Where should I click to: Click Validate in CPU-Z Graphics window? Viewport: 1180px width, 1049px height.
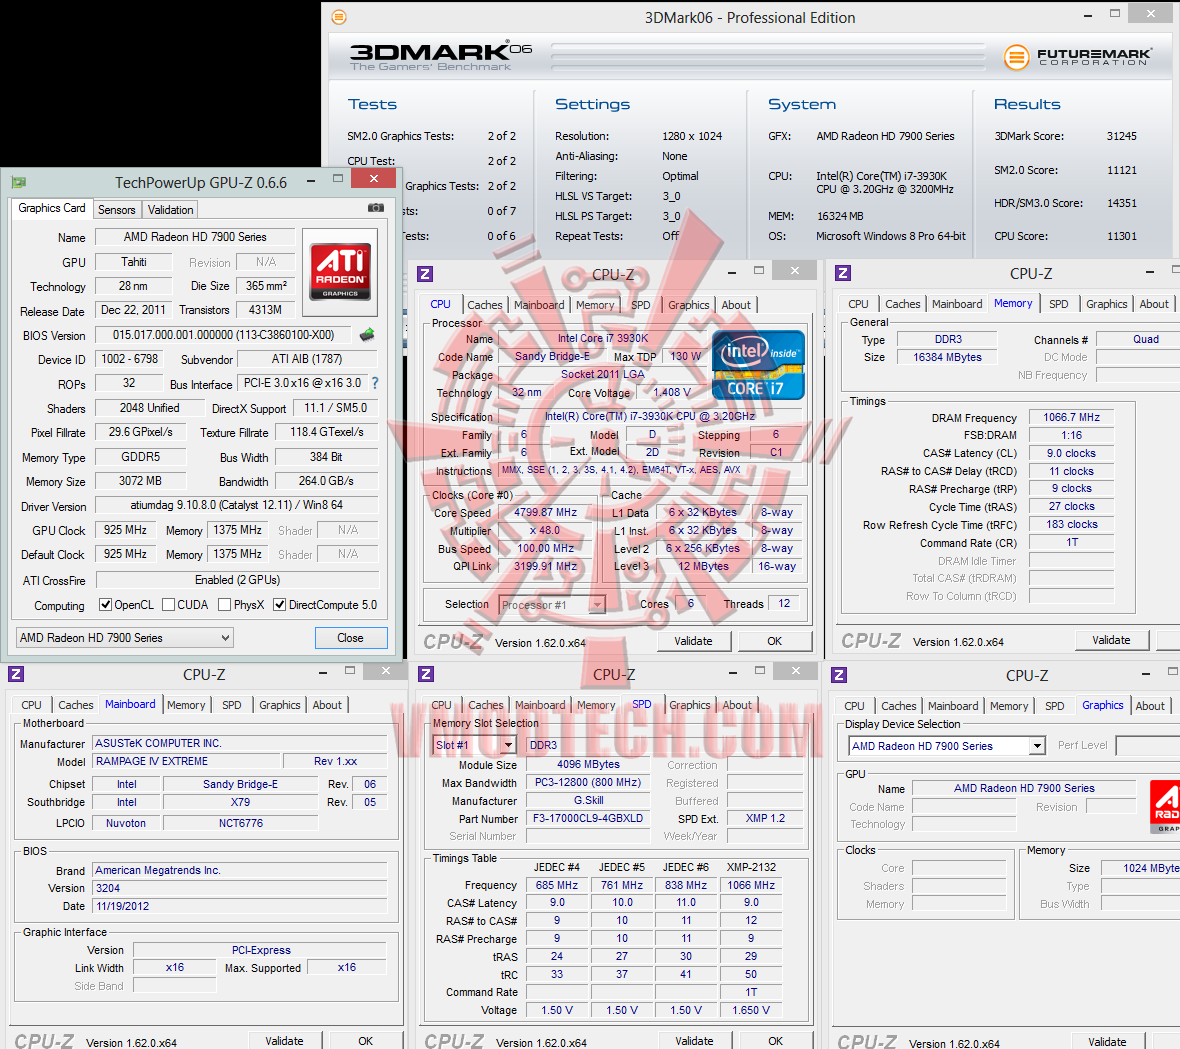click(x=1107, y=1041)
